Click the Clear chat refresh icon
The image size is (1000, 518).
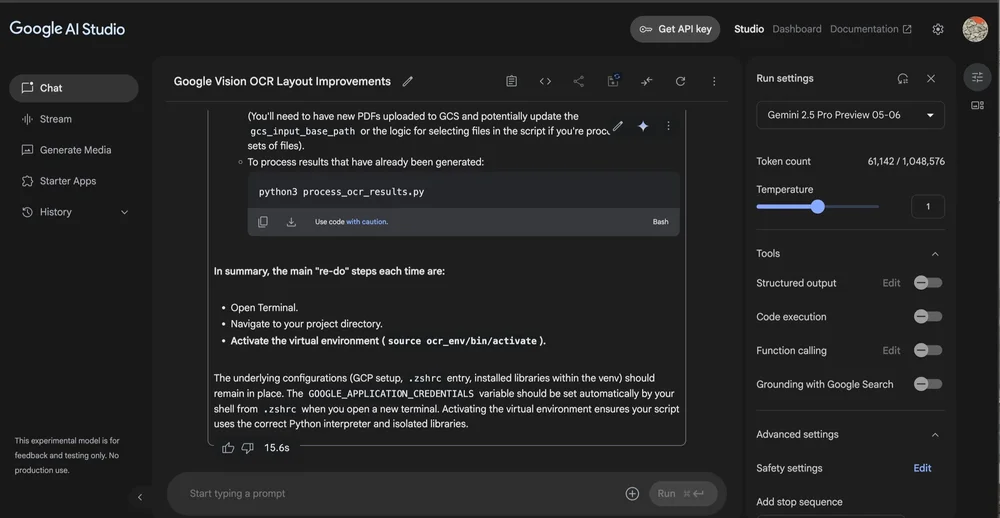coord(681,81)
